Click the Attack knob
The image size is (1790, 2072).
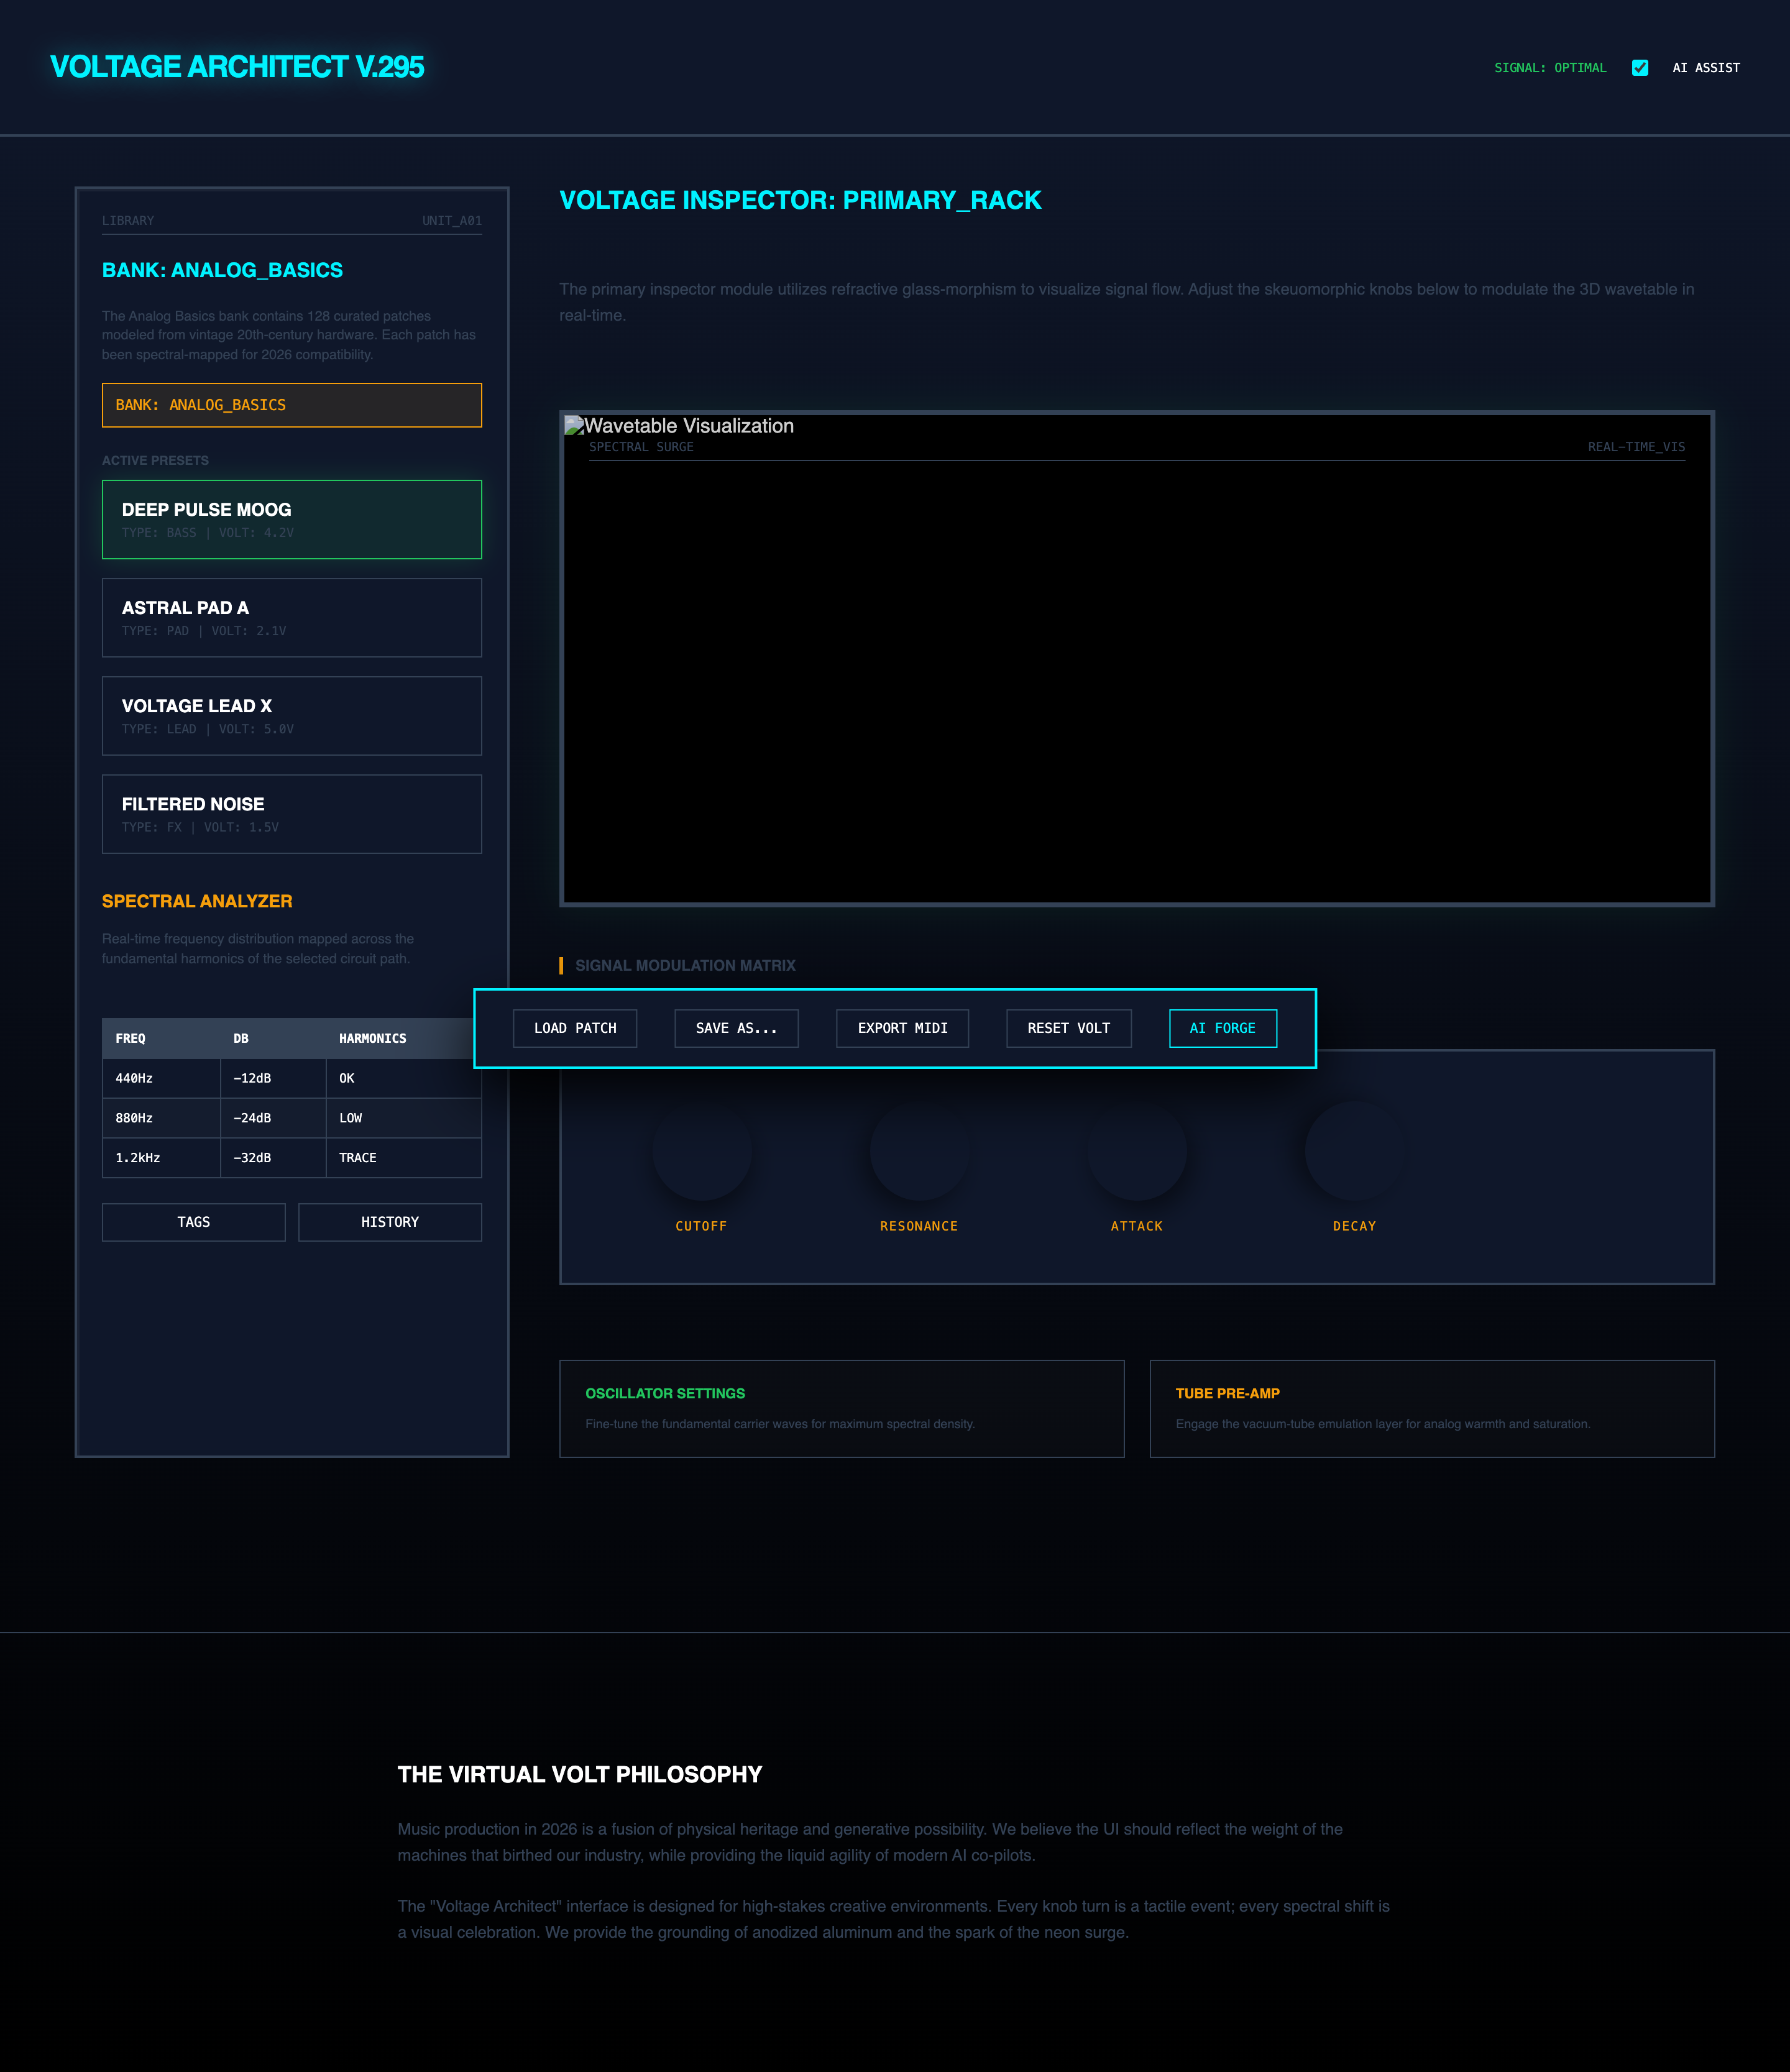click(1136, 1151)
